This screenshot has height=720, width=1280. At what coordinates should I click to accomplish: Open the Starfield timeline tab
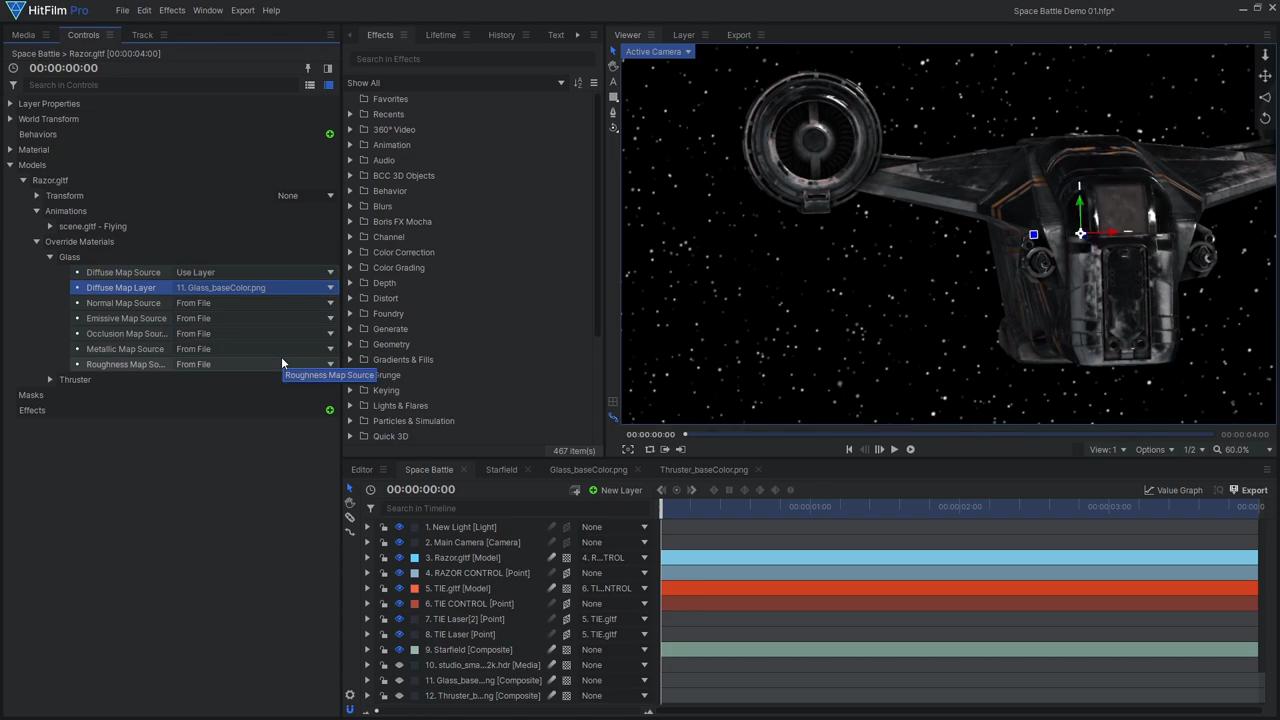[502, 470]
